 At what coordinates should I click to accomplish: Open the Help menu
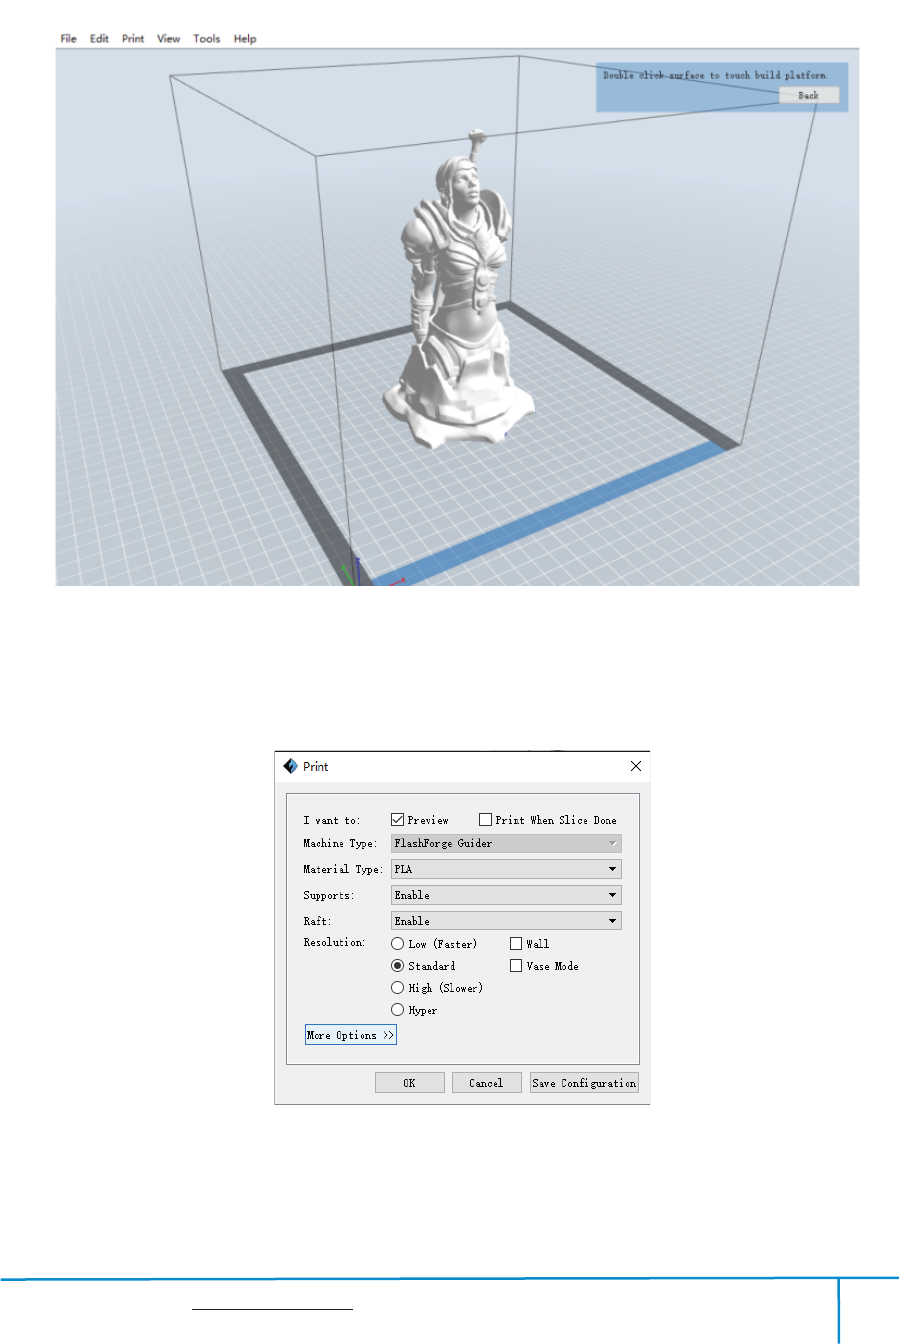click(x=245, y=39)
